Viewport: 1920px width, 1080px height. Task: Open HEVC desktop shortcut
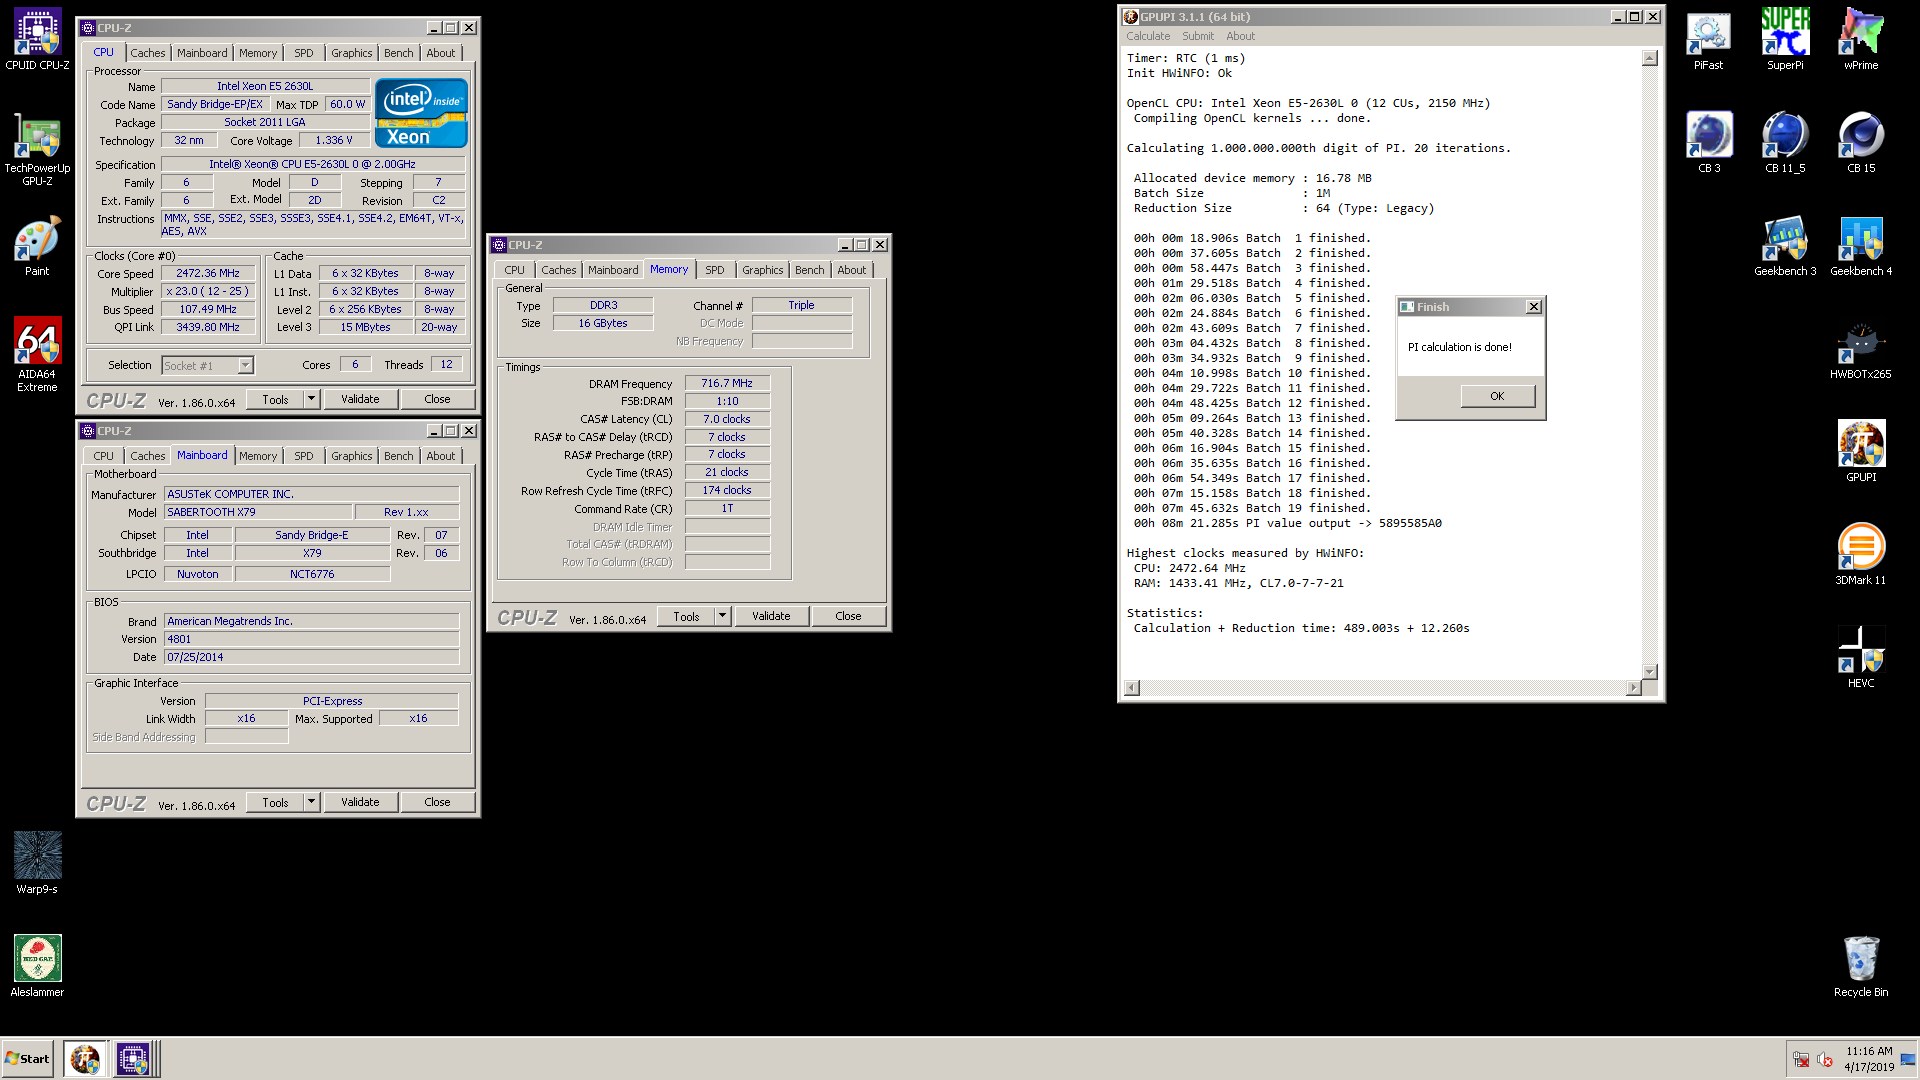coord(1861,658)
